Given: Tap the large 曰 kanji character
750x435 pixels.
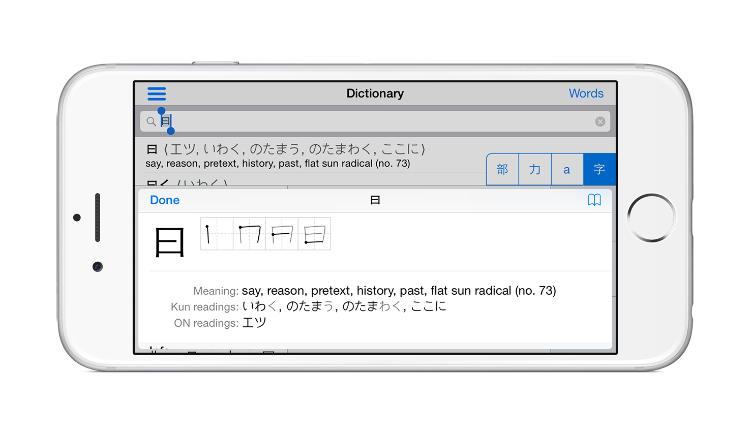Looking at the screenshot, I should tap(169, 243).
